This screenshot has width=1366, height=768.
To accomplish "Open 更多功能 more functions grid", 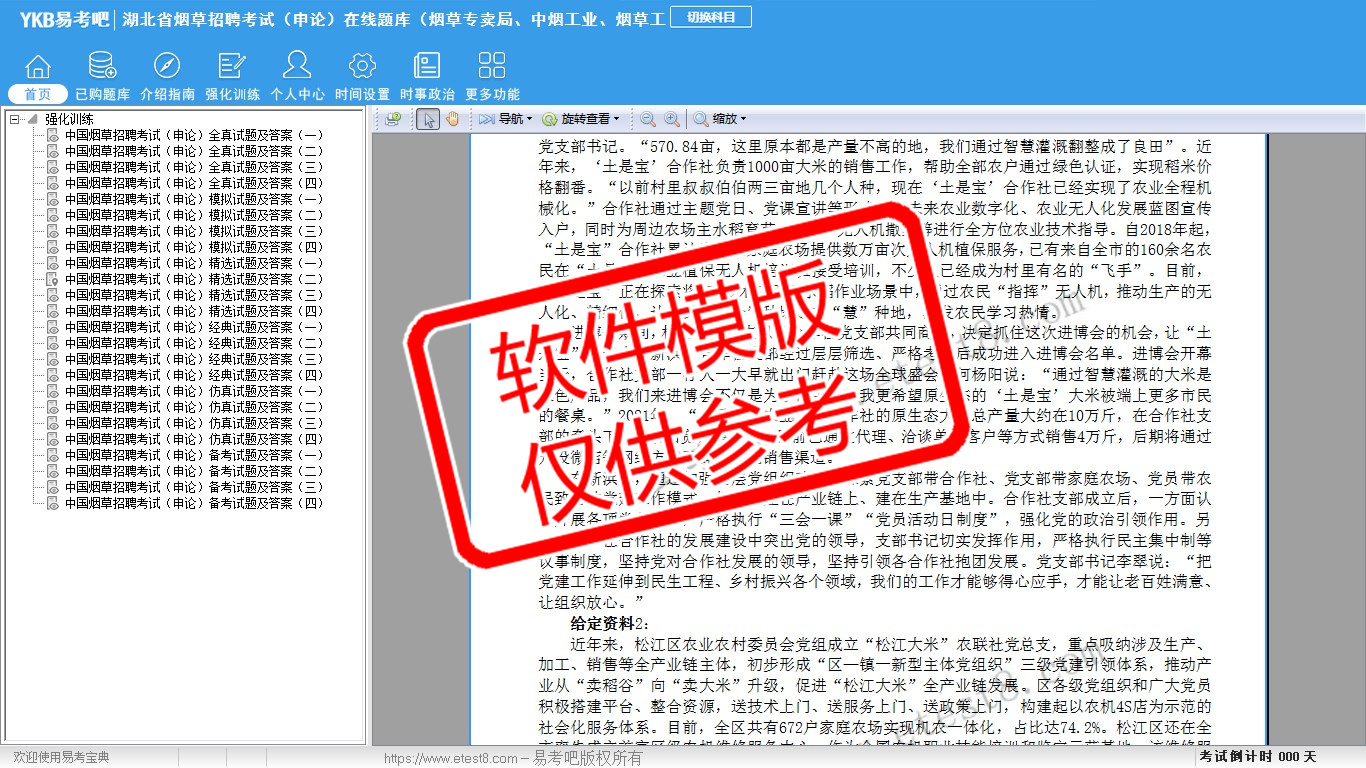I will click(492, 77).
